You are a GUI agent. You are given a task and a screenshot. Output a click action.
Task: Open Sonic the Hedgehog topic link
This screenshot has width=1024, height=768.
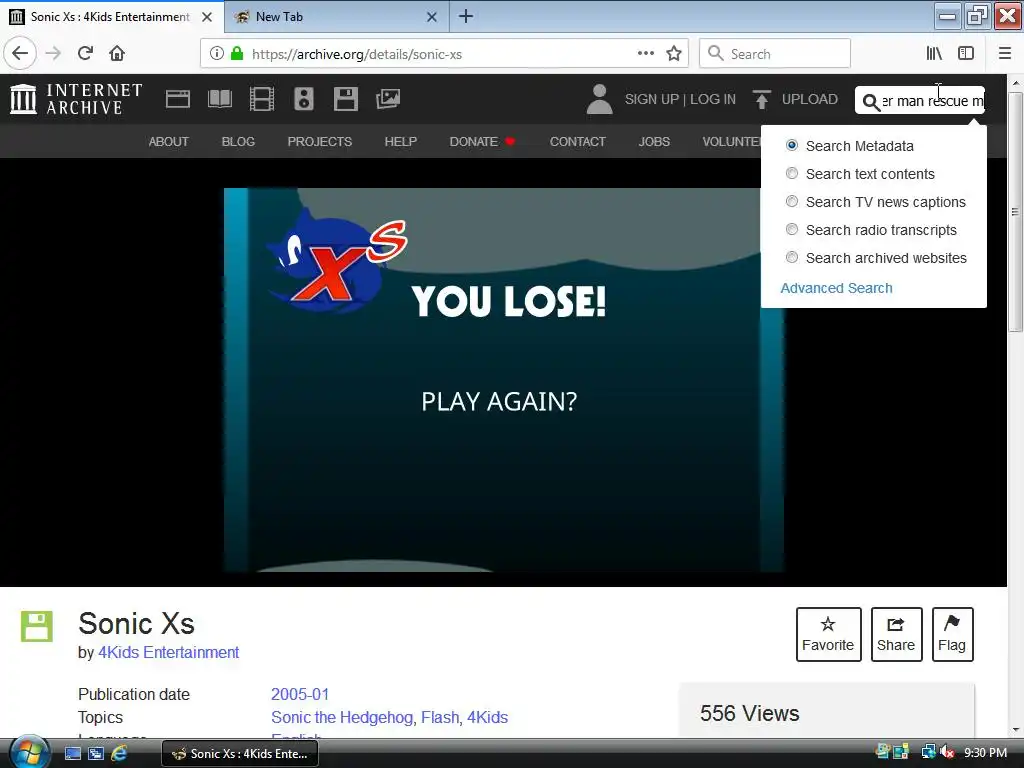(342, 717)
